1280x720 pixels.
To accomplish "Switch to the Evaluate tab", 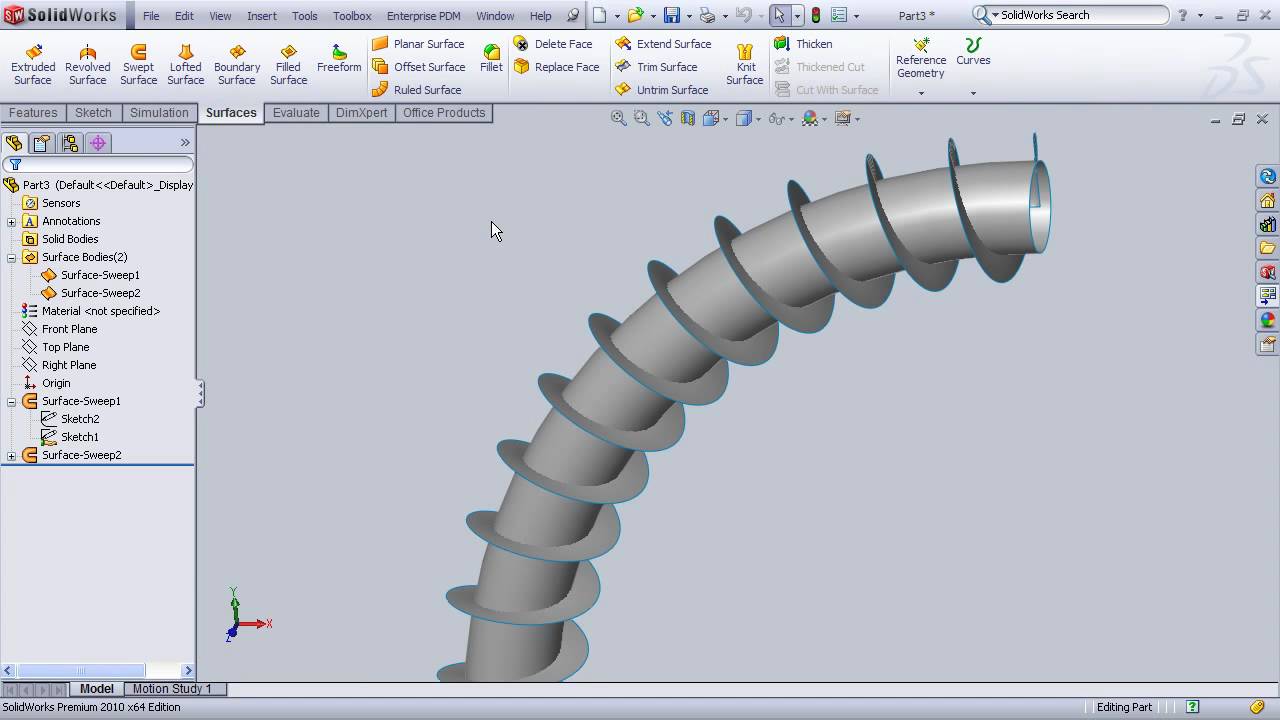I will tap(296, 113).
